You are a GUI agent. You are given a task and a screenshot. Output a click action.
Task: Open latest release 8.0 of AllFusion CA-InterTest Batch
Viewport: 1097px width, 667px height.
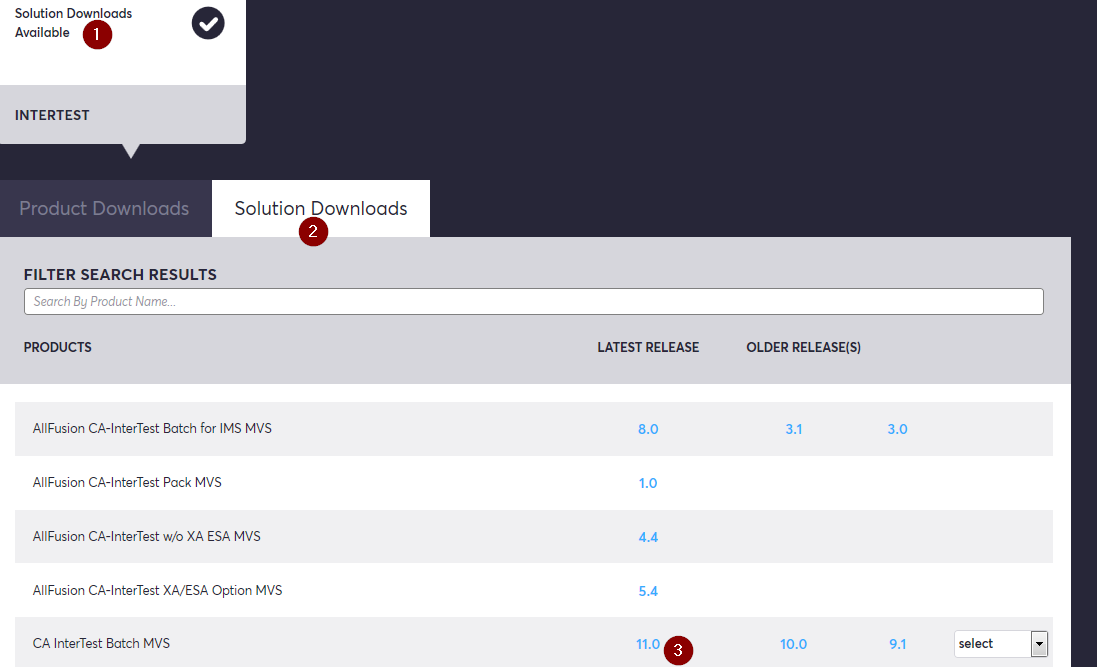[x=648, y=428]
